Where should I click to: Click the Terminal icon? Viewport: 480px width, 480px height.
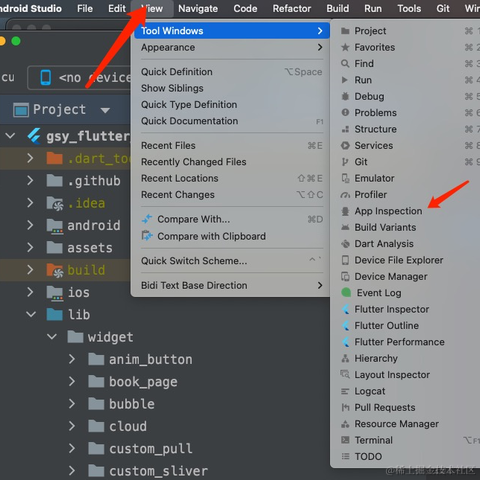[345, 440]
